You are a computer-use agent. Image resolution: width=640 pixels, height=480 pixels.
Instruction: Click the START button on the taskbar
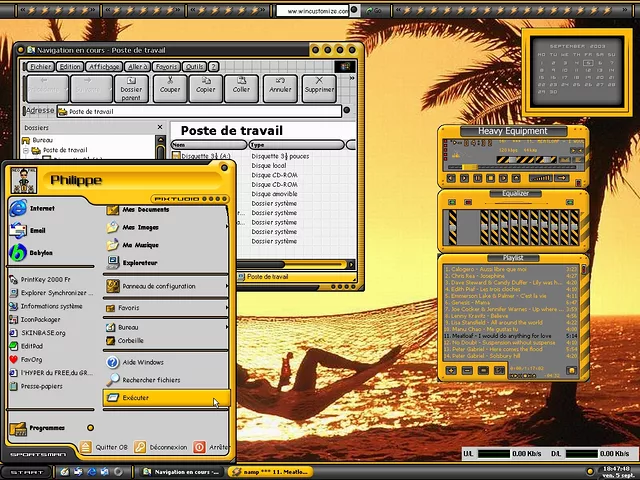click(x=26, y=471)
